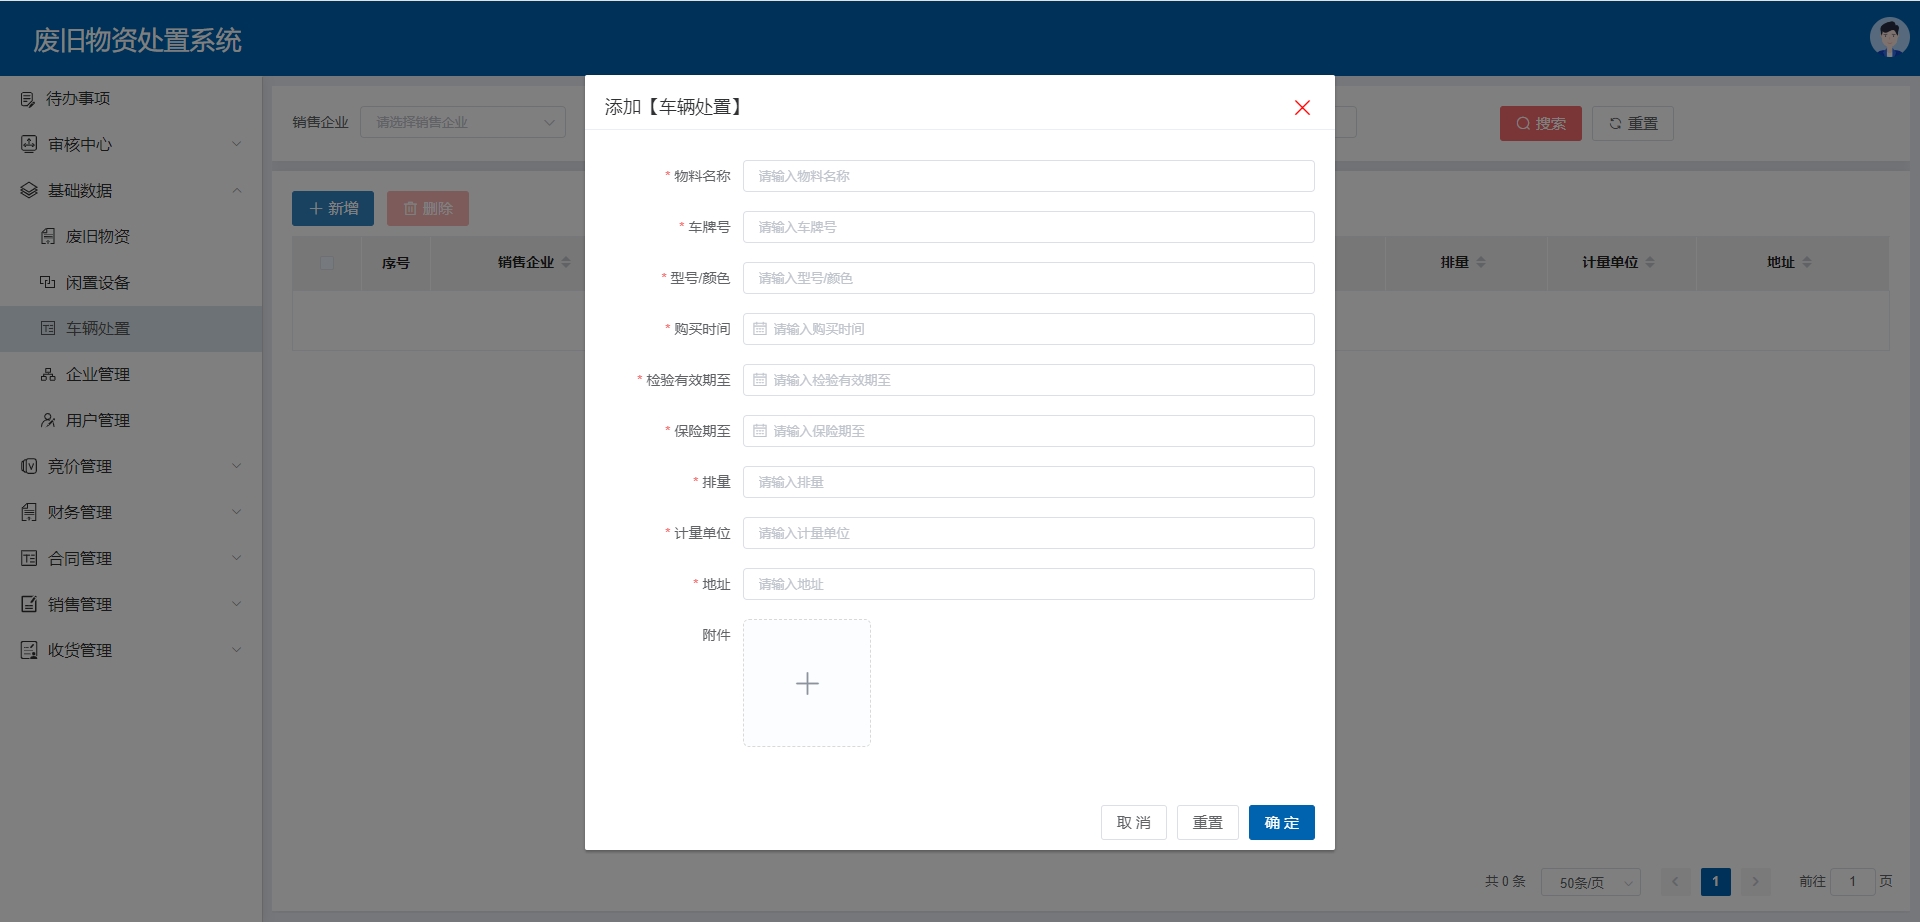Click the 待办事项 sidebar icon
This screenshot has width=1920, height=922.
tap(28, 99)
